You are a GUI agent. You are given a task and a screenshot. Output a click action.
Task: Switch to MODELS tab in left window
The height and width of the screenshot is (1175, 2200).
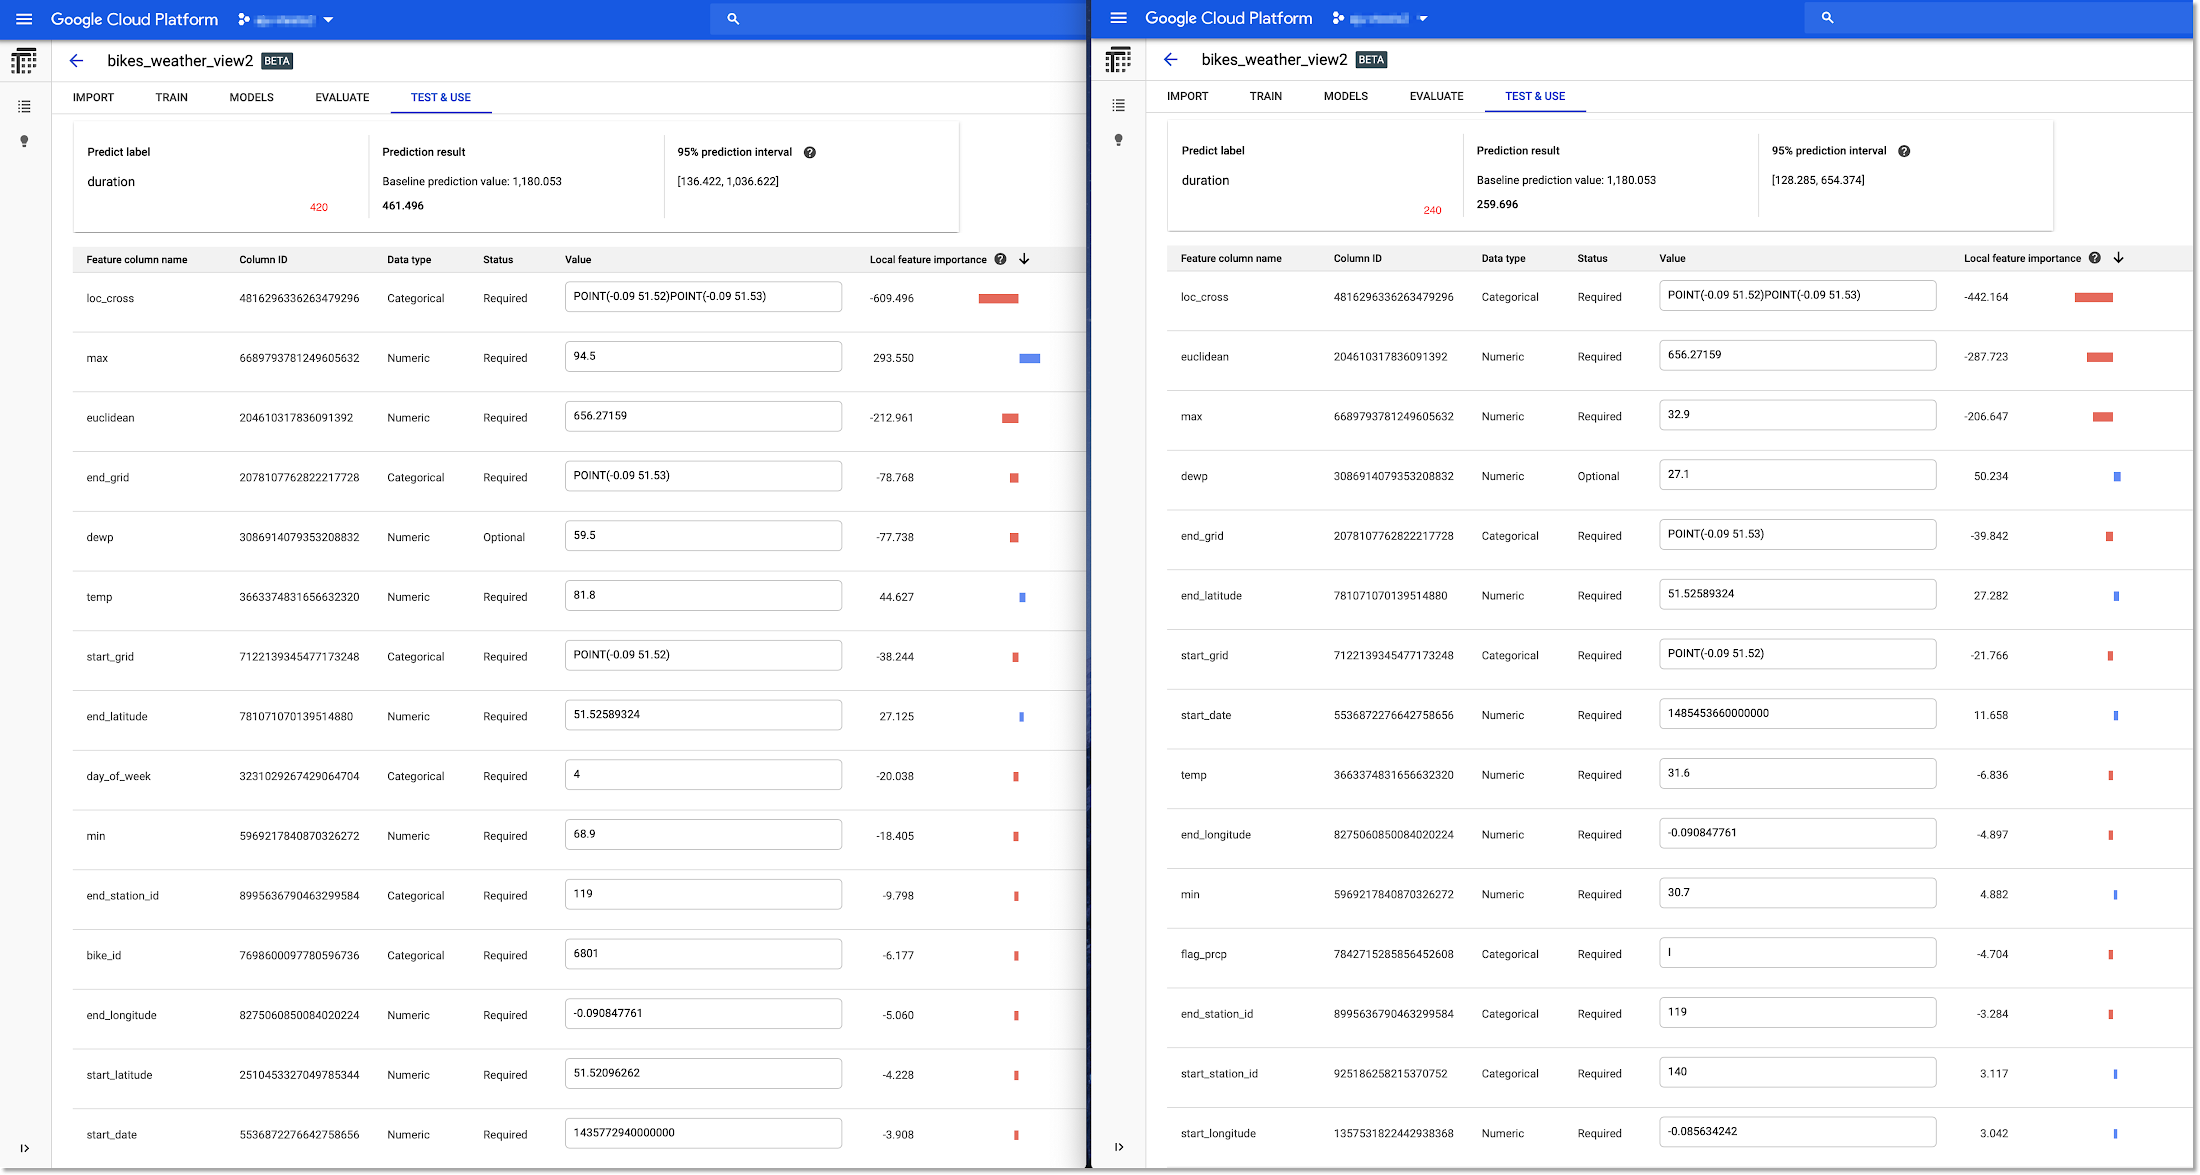point(251,97)
